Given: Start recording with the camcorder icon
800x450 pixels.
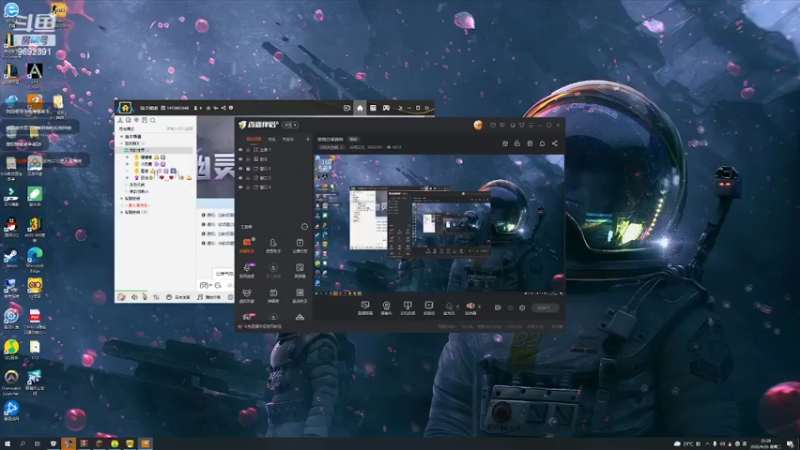Looking at the screenshot, I should coord(497,308).
